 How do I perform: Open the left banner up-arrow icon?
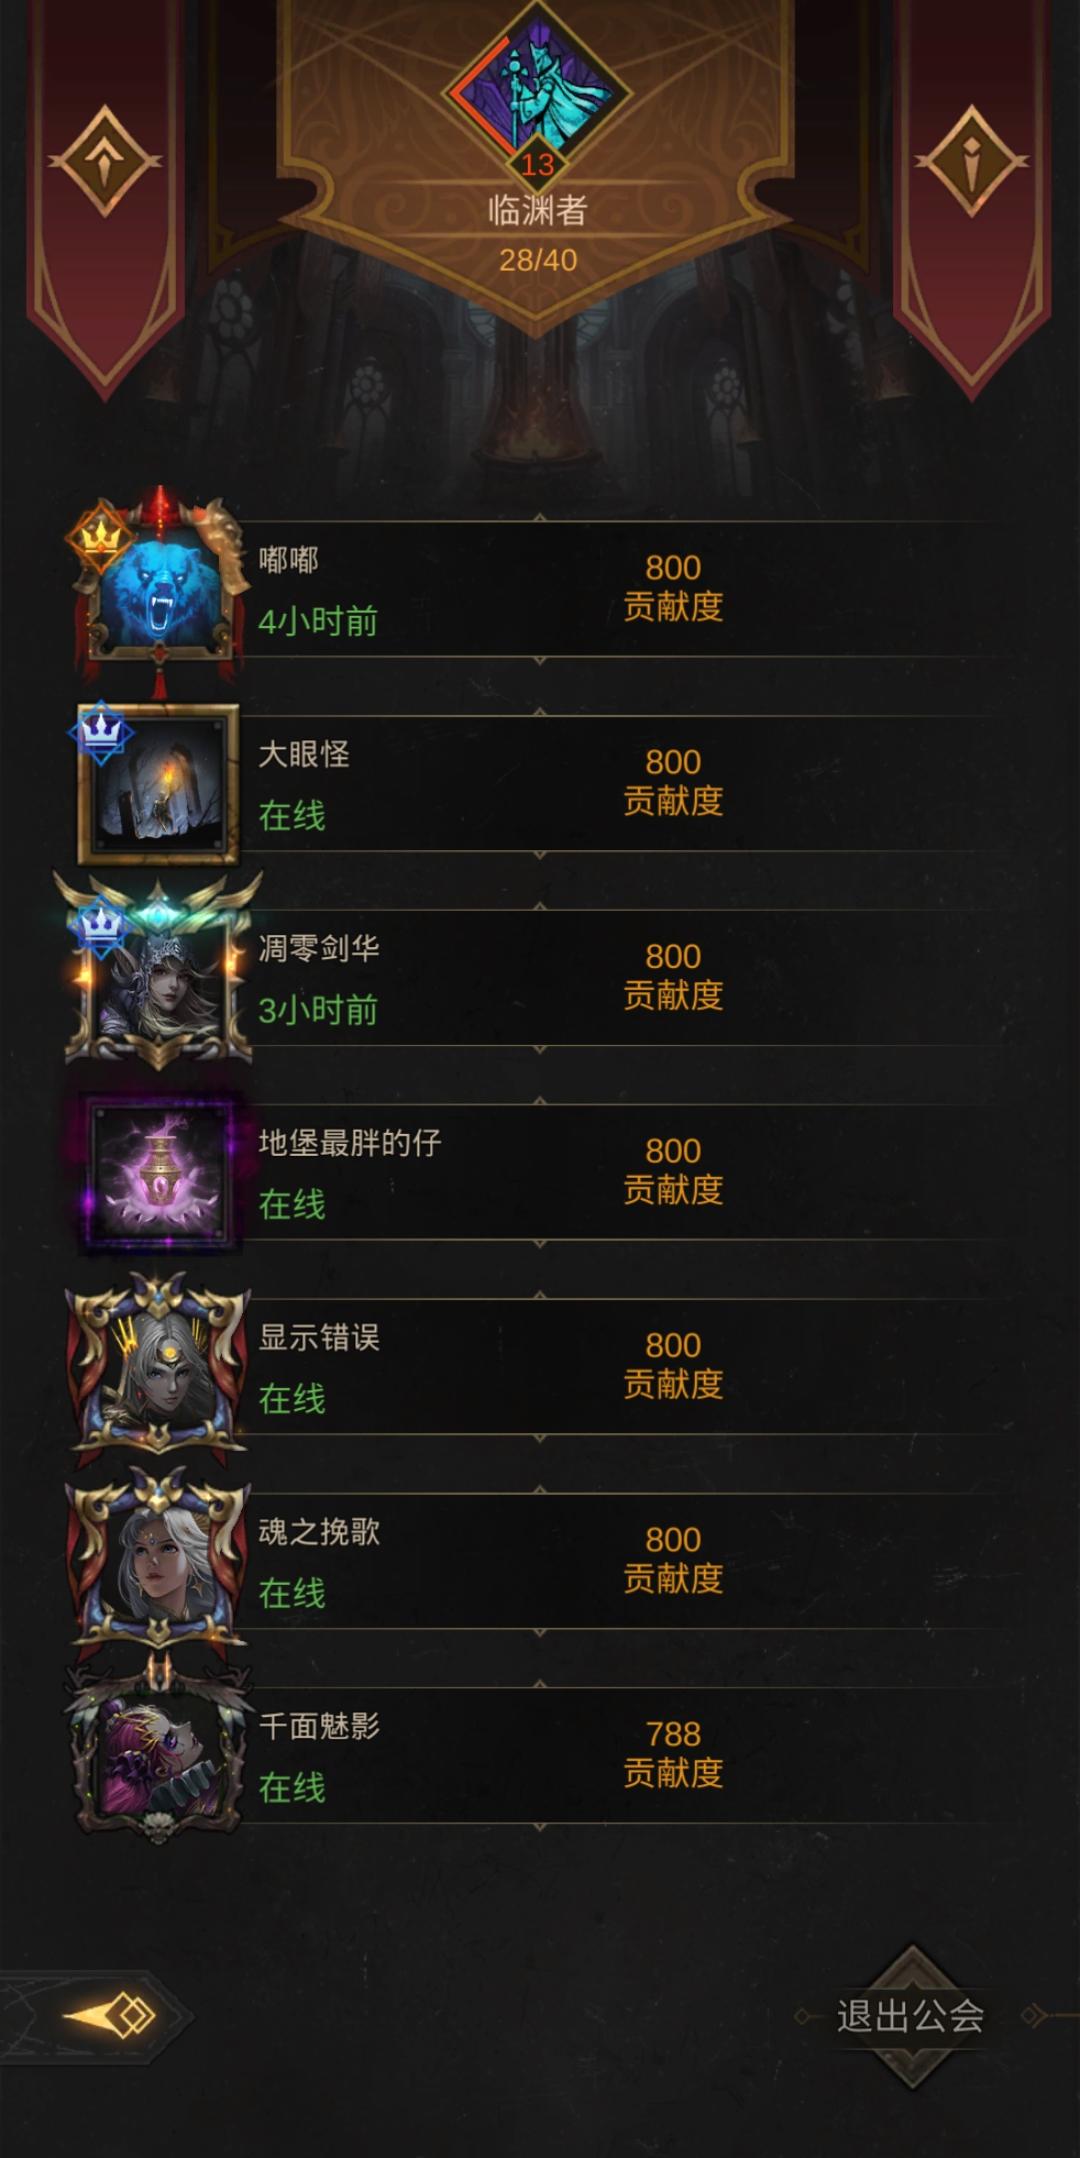[106, 162]
